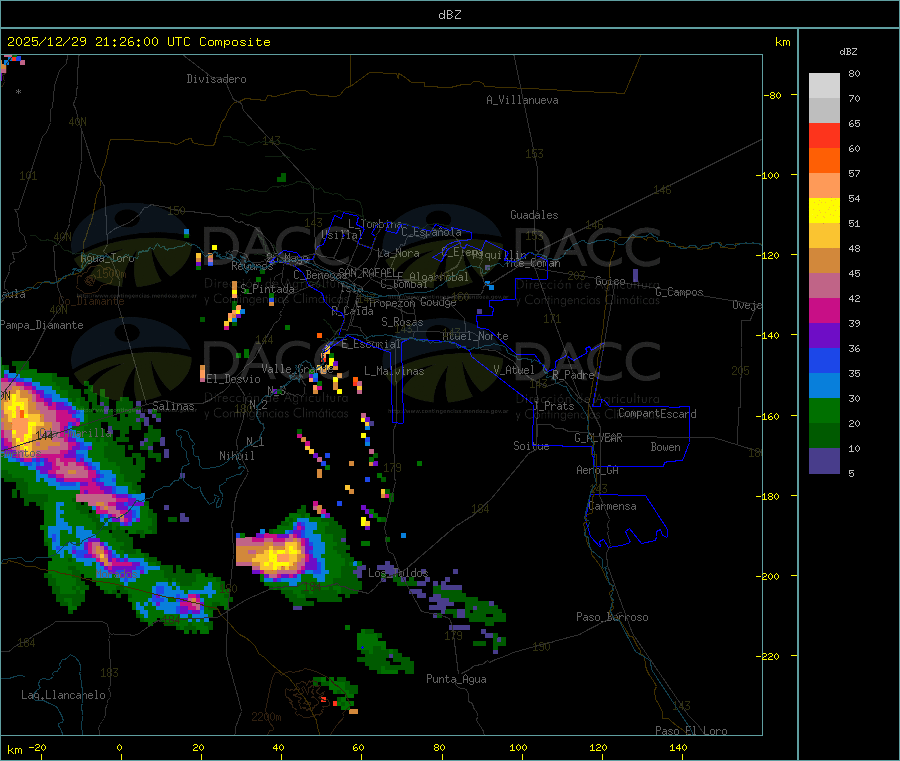Image resolution: width=900 pixels, height=761 pixels.
Task: Click the Pampa_Diamante map label
Action: pos(42,325)
